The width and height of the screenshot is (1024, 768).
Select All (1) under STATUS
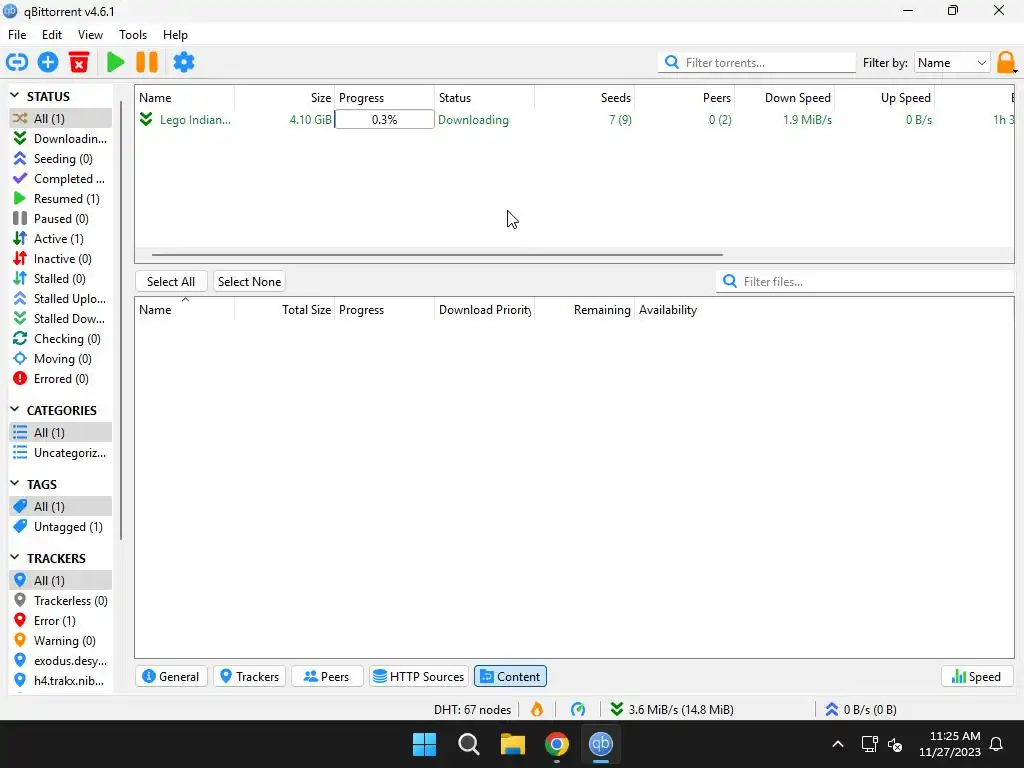click(x=61, y=118)
